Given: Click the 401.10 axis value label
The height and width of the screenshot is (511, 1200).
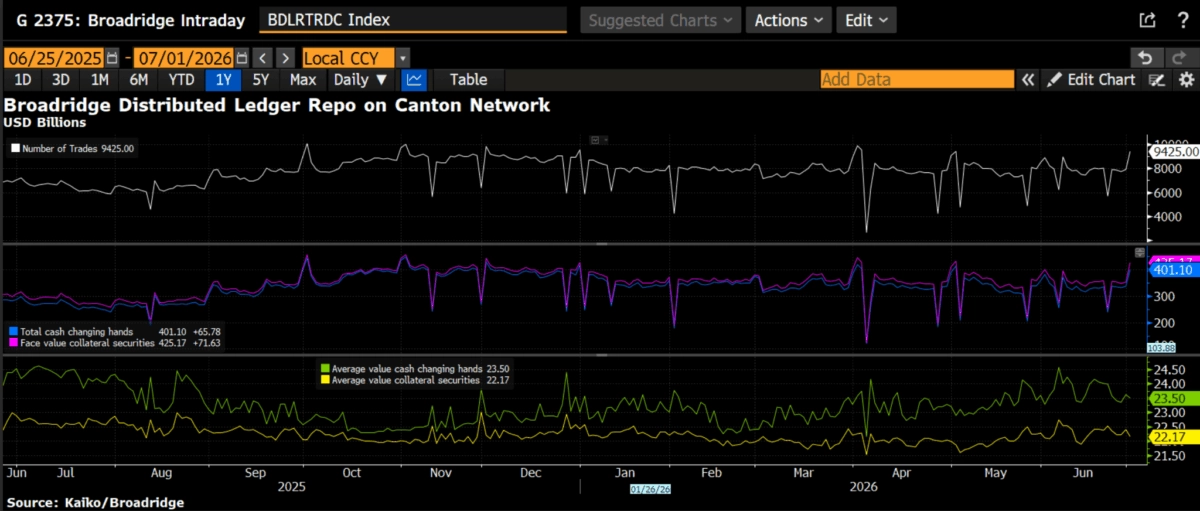Looking at the screenshot, I should point(1173,270).
